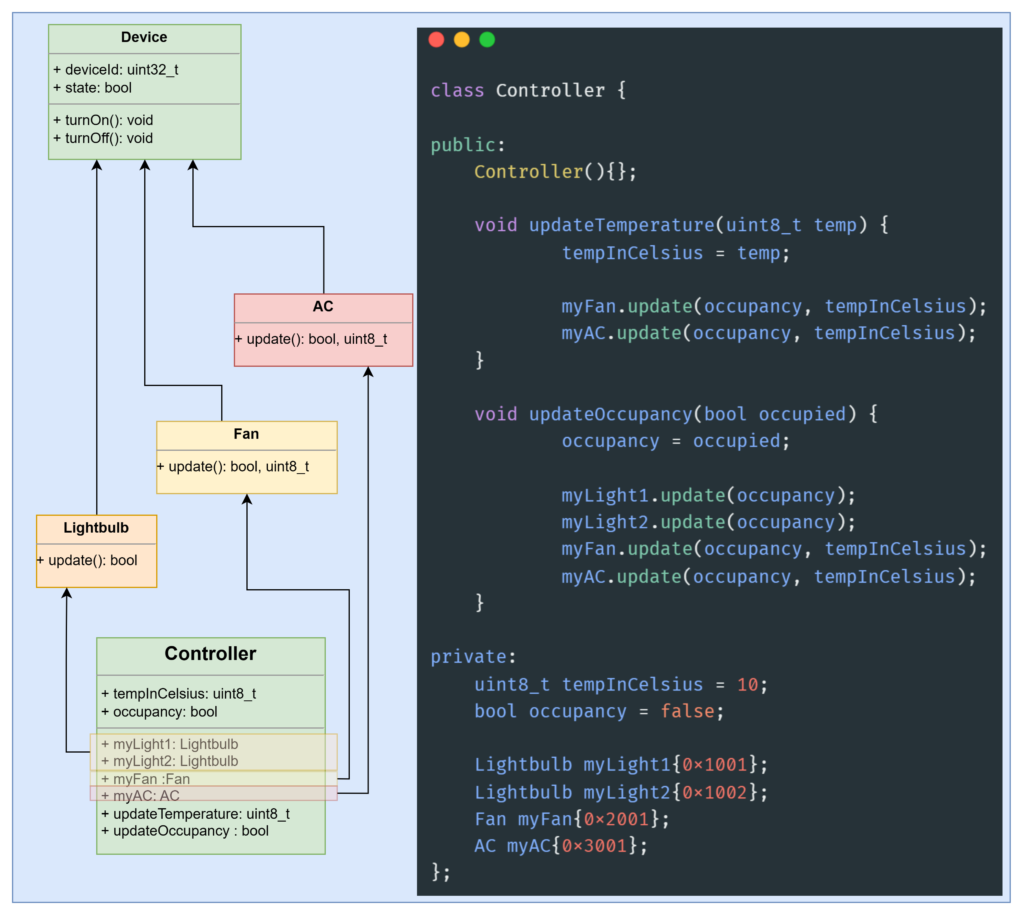
Task: Click Lightbulb's '+ update(): bool' method
Action: click(87, 560)
